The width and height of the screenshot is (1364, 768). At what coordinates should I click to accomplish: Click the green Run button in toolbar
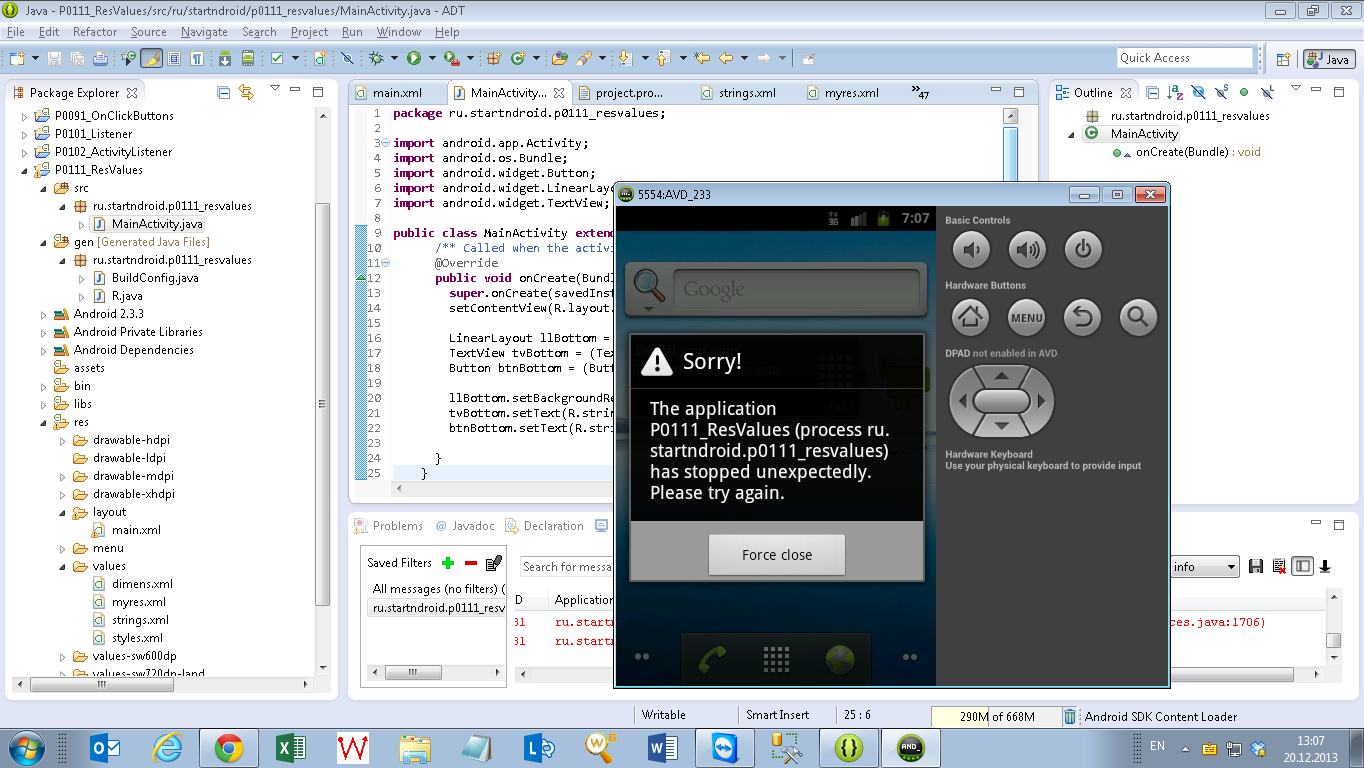(414, 58)
